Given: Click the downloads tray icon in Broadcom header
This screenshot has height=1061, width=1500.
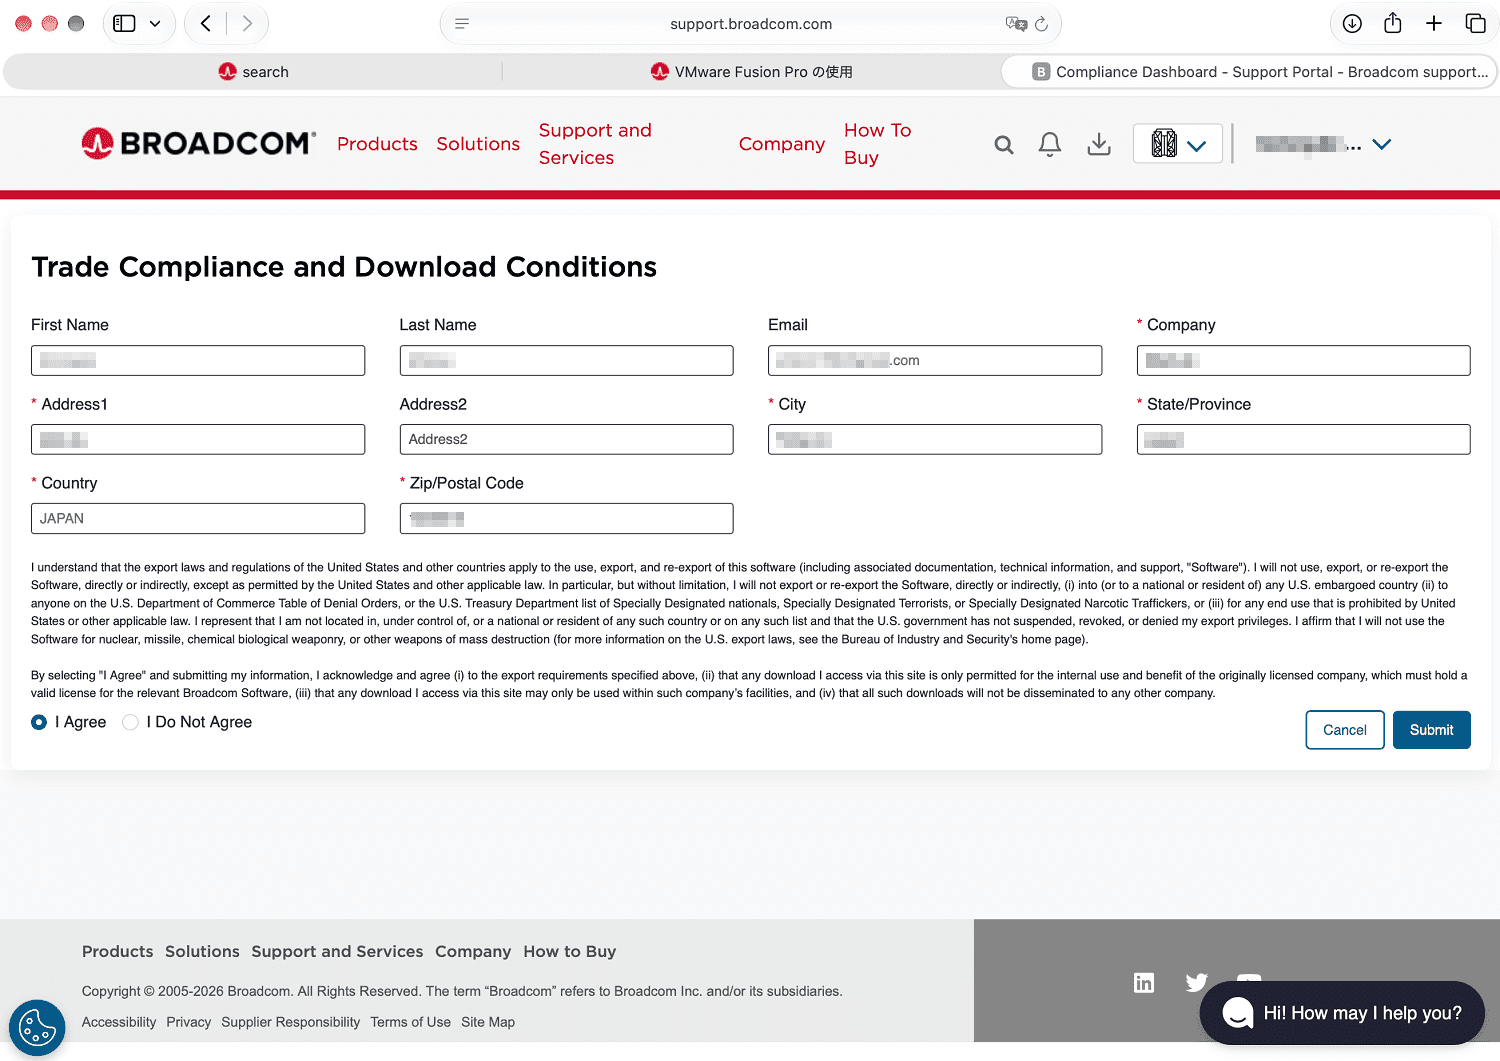Looking at the screenshot, I should (1099, 145).
